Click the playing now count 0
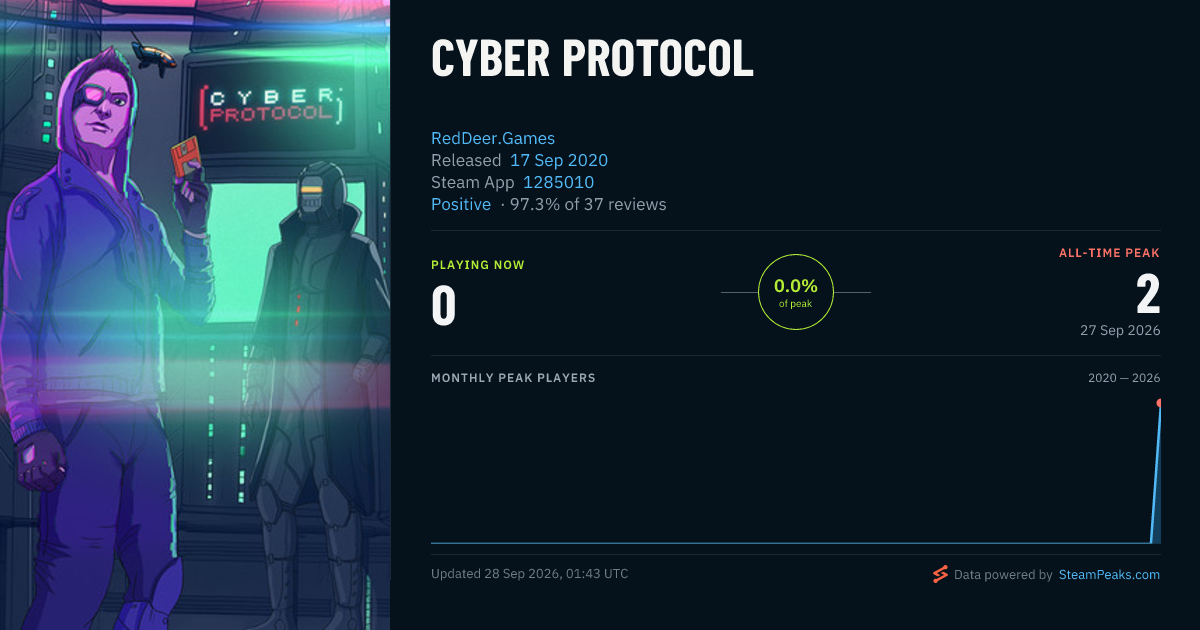 click(x=444, y=306)
